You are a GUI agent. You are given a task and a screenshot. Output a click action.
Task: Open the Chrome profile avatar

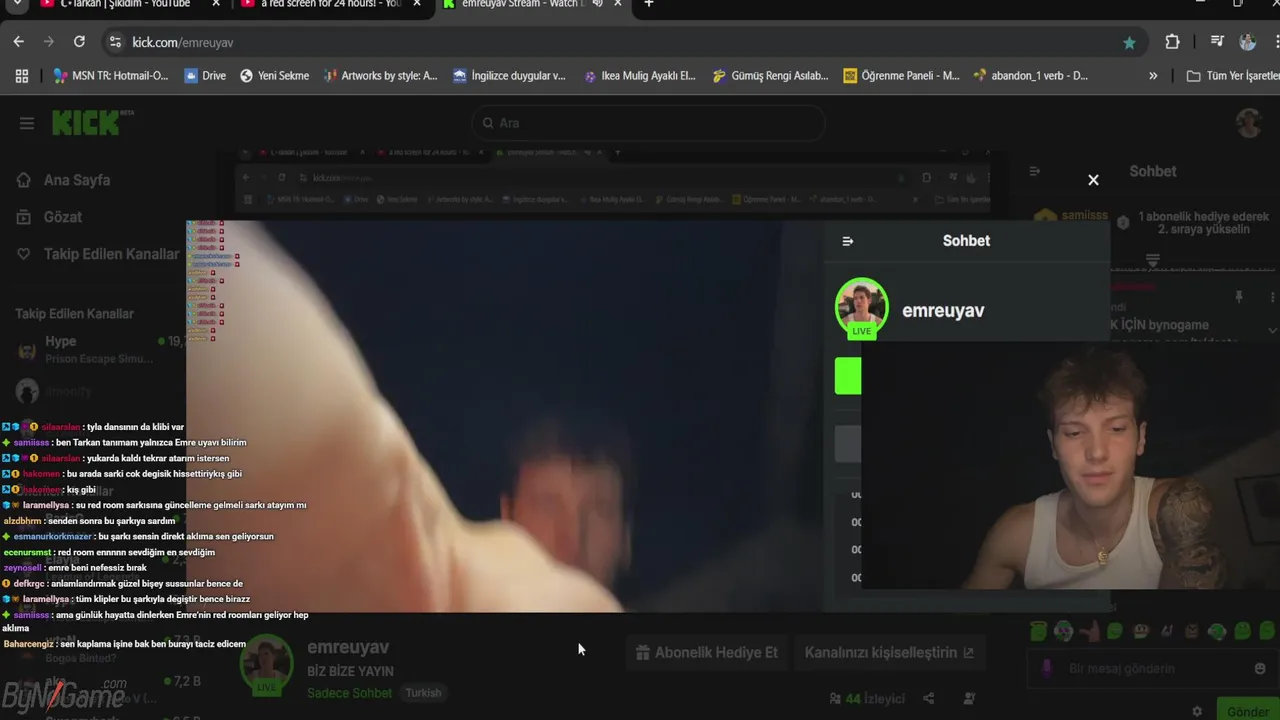click(x=1247, y=42)
